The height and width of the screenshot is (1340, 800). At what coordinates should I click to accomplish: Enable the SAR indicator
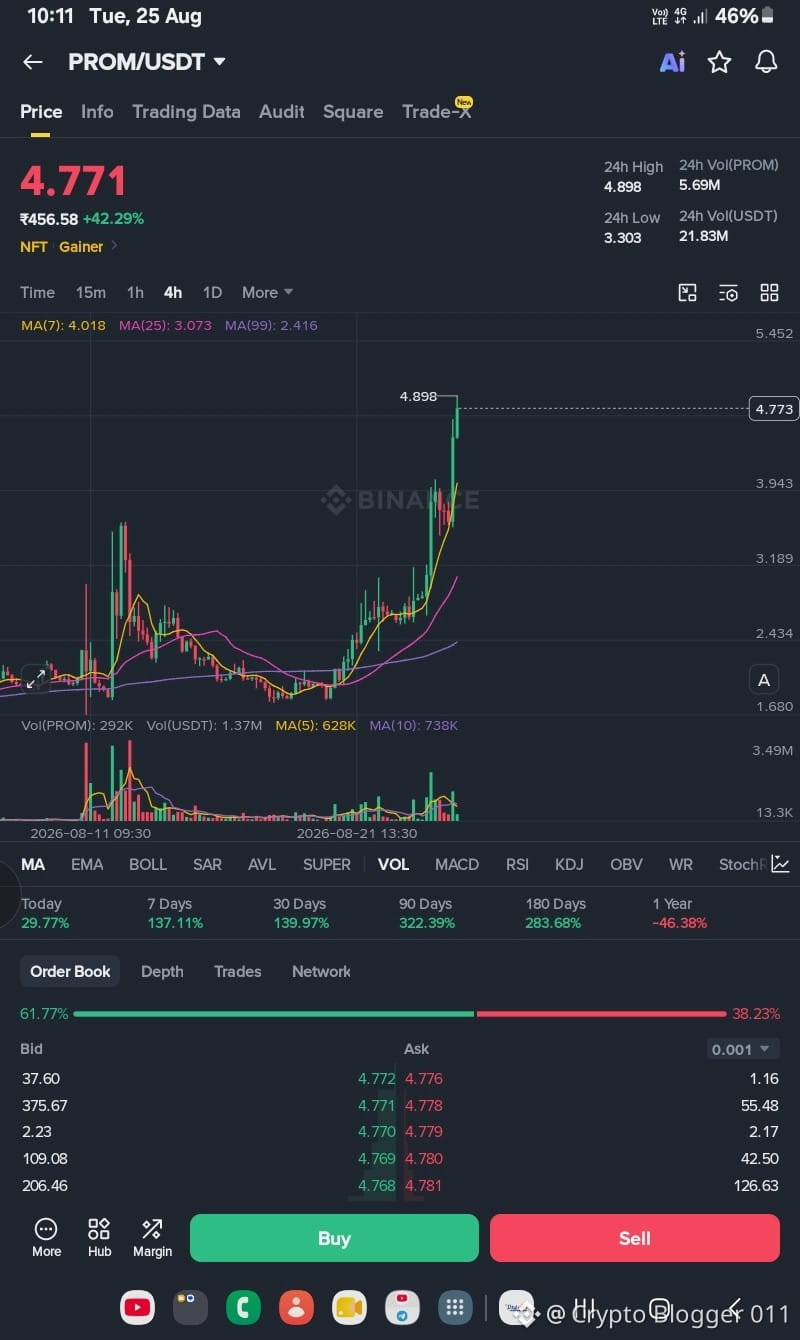coord(207,864)
